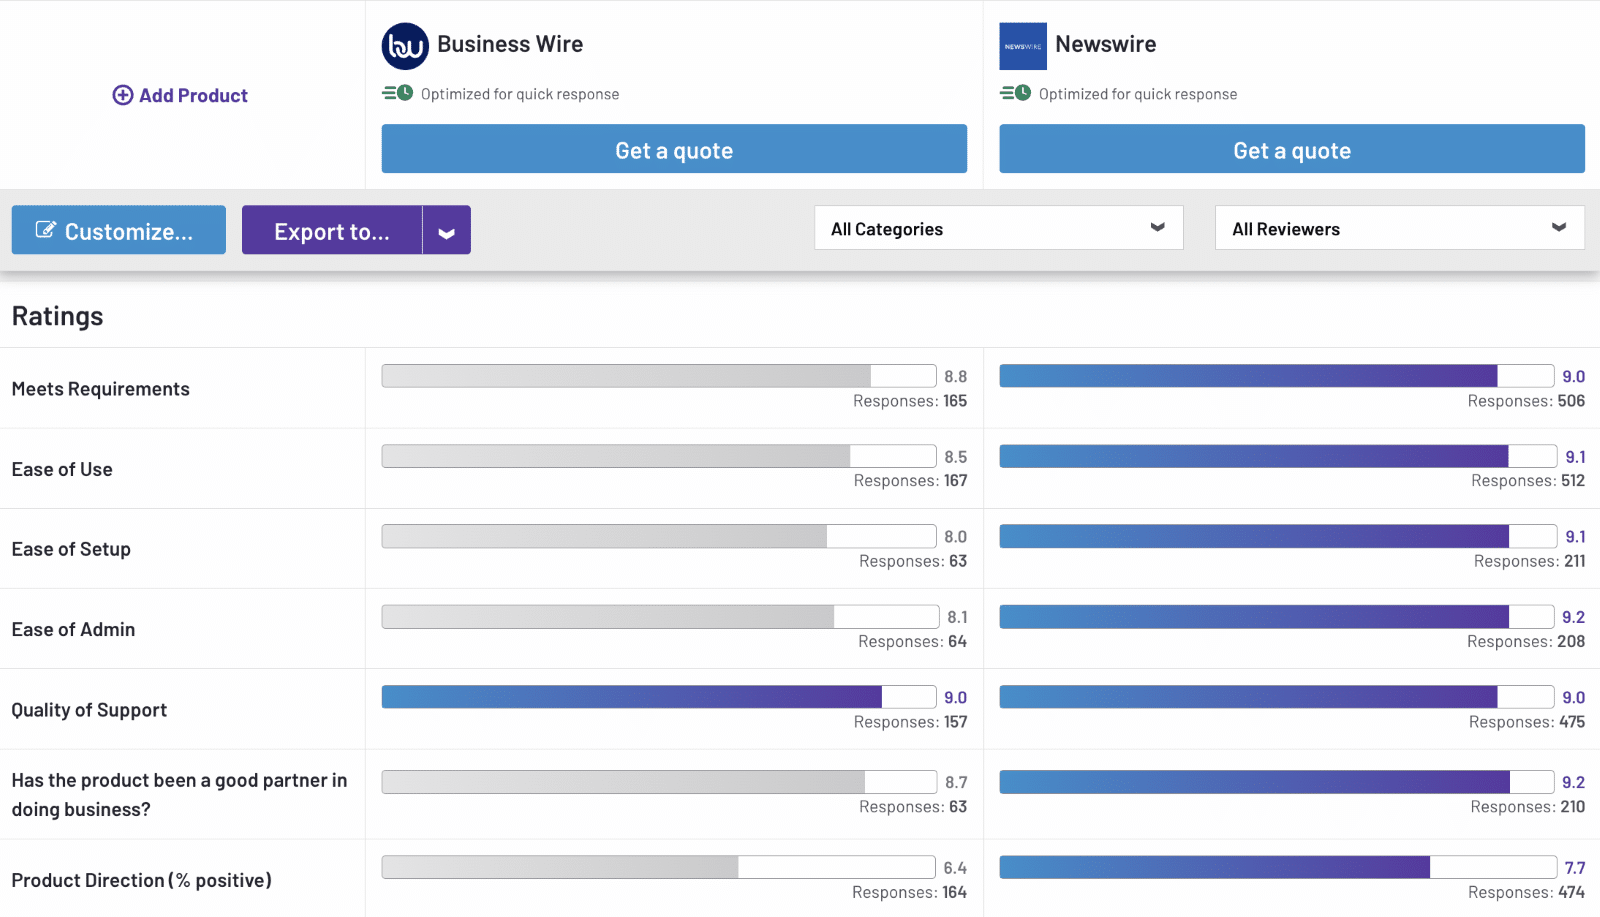
Task: Click Responses: 475 text
Action: coord(1527,722)
